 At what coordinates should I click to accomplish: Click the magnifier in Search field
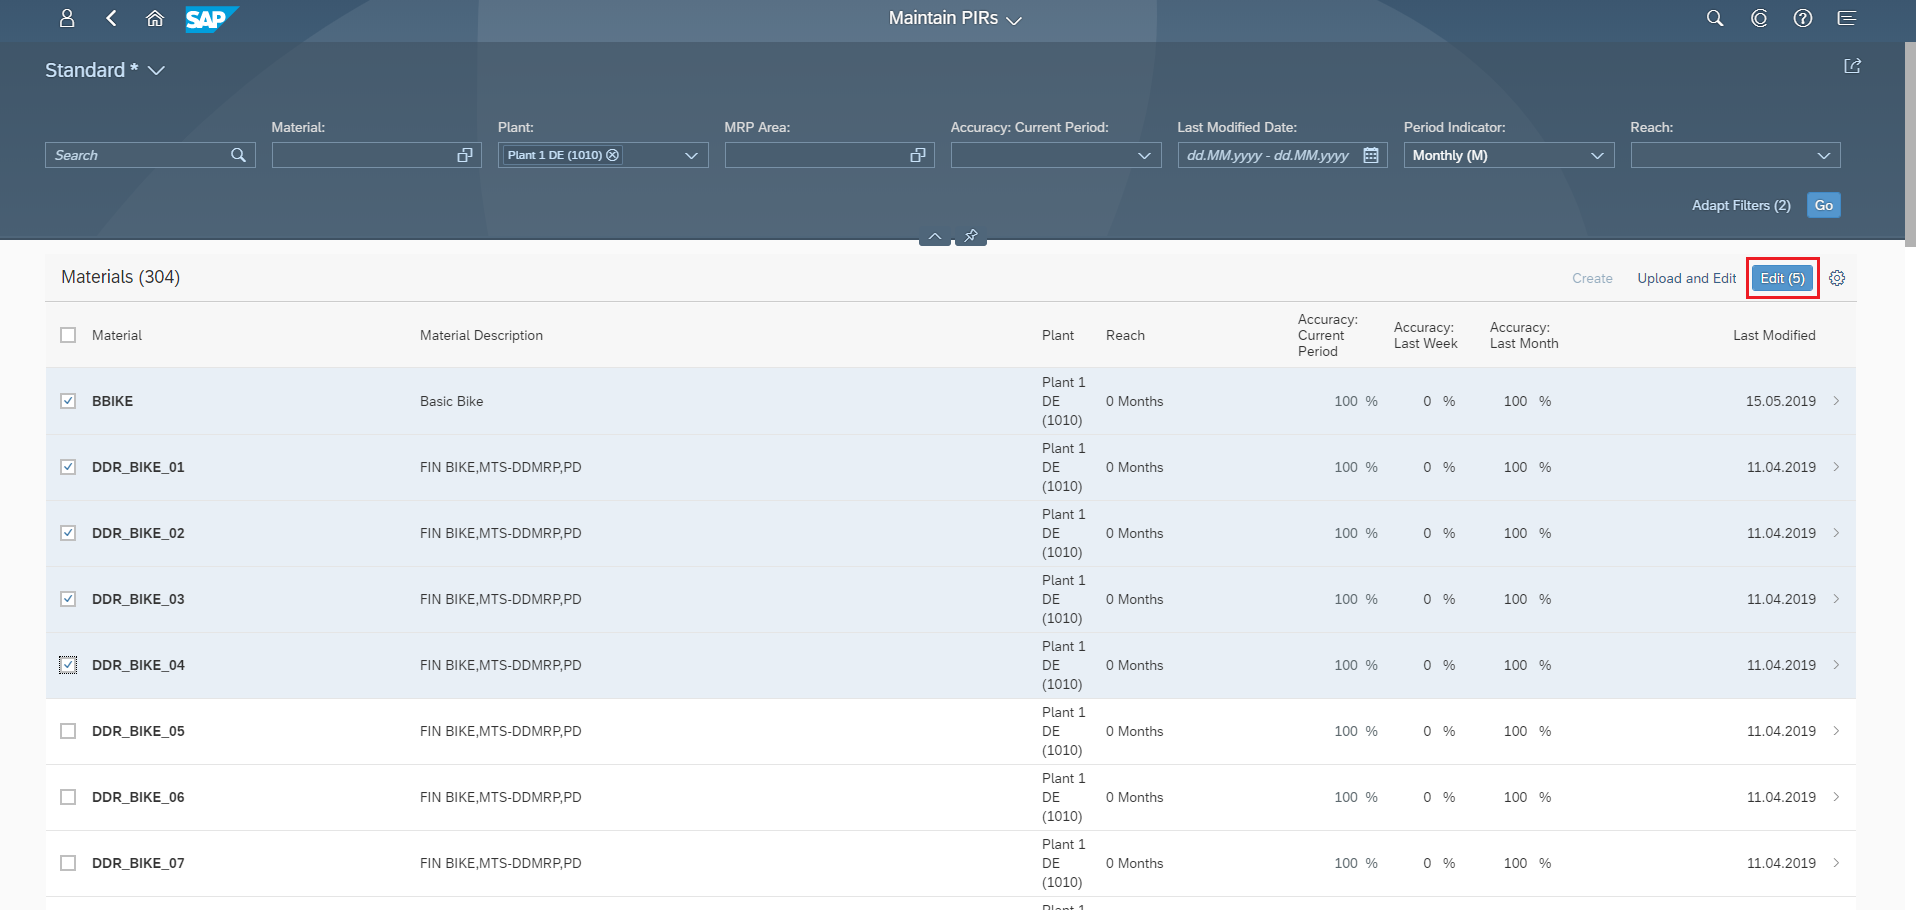pyautogui.click(x=238, y=155)
